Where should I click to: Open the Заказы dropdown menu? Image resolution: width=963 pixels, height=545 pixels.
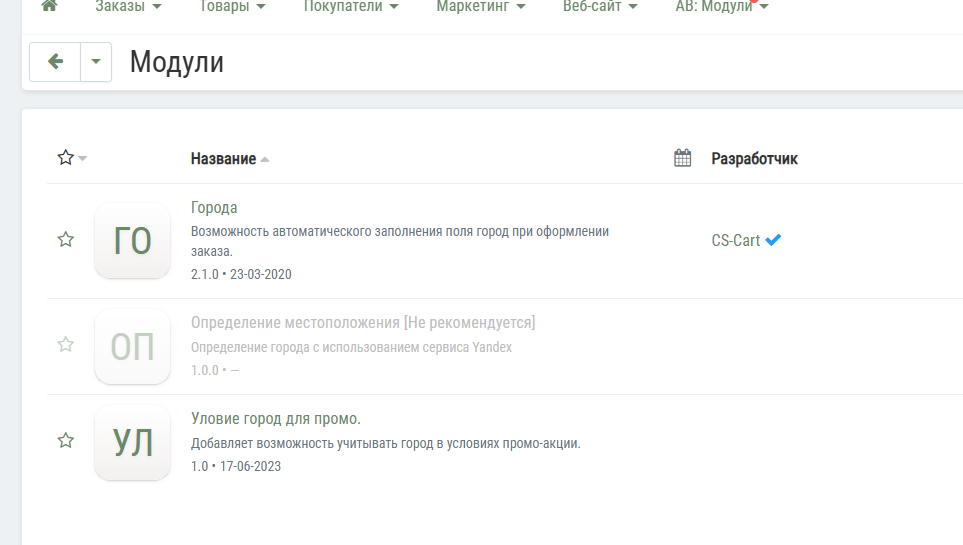pos(128,7)
